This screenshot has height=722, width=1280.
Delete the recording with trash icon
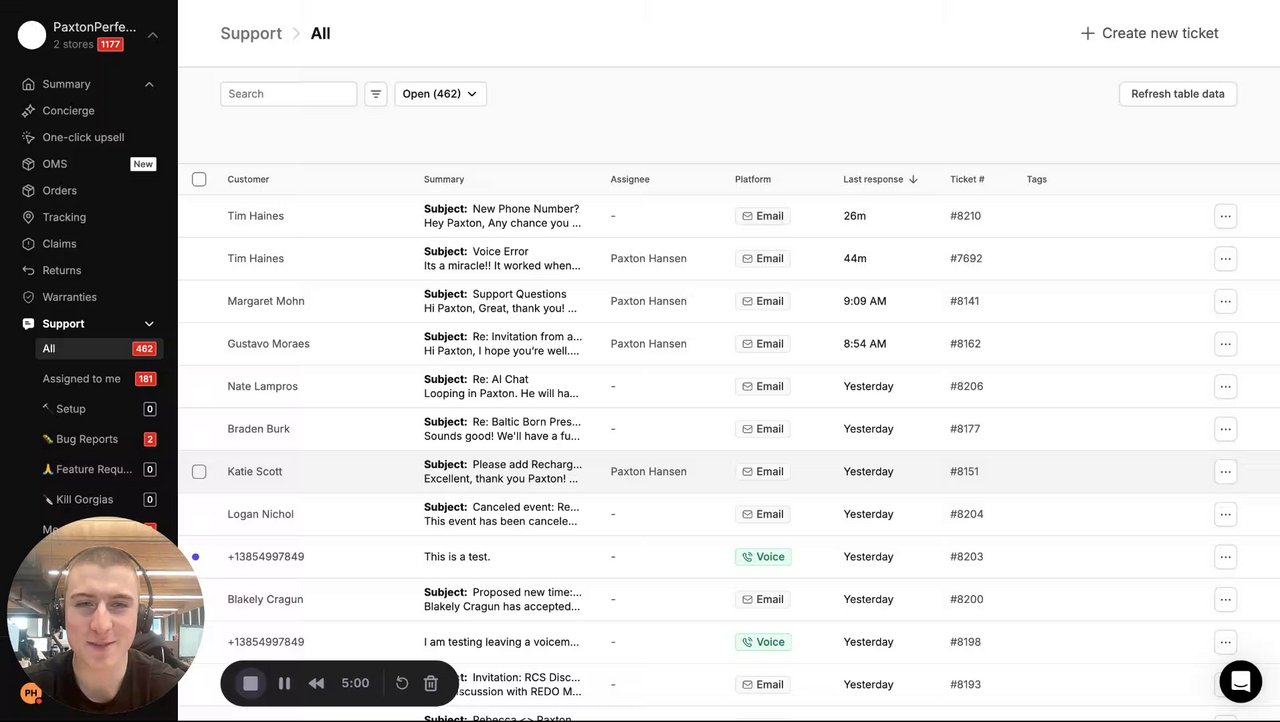coord(431,683)
